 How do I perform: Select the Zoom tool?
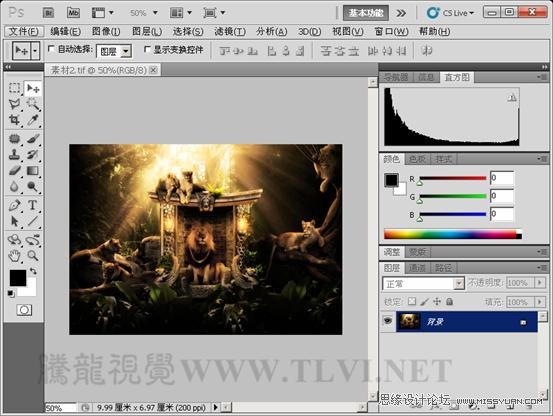click(33, 255)
